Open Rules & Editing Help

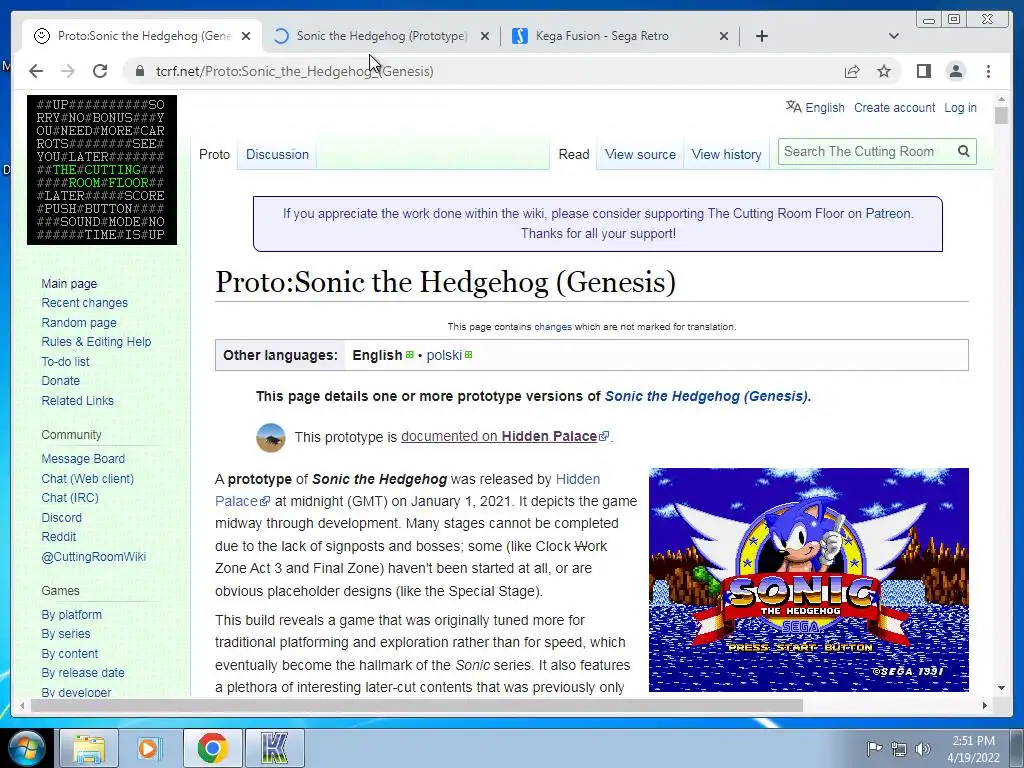point(96,342)
